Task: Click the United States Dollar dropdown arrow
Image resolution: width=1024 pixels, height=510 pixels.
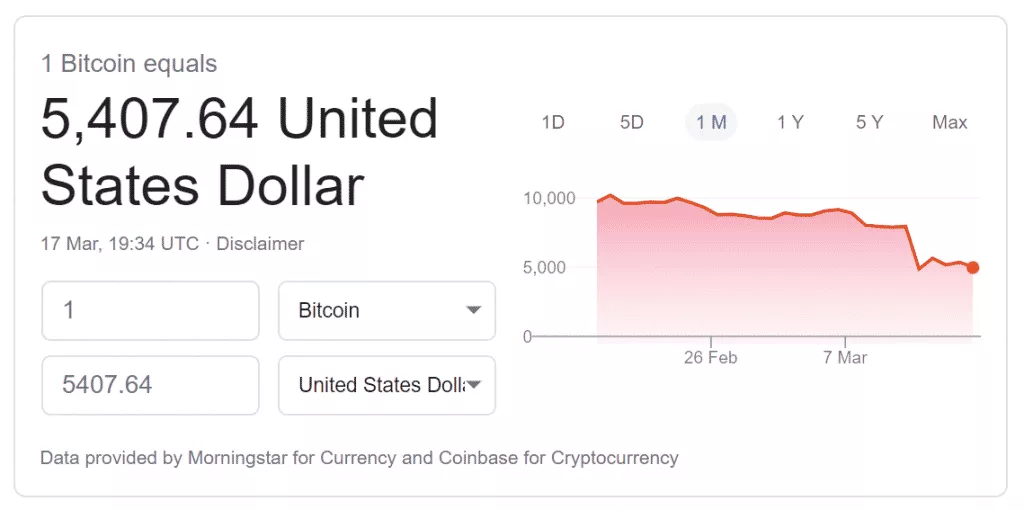Action: click(474, 385)
